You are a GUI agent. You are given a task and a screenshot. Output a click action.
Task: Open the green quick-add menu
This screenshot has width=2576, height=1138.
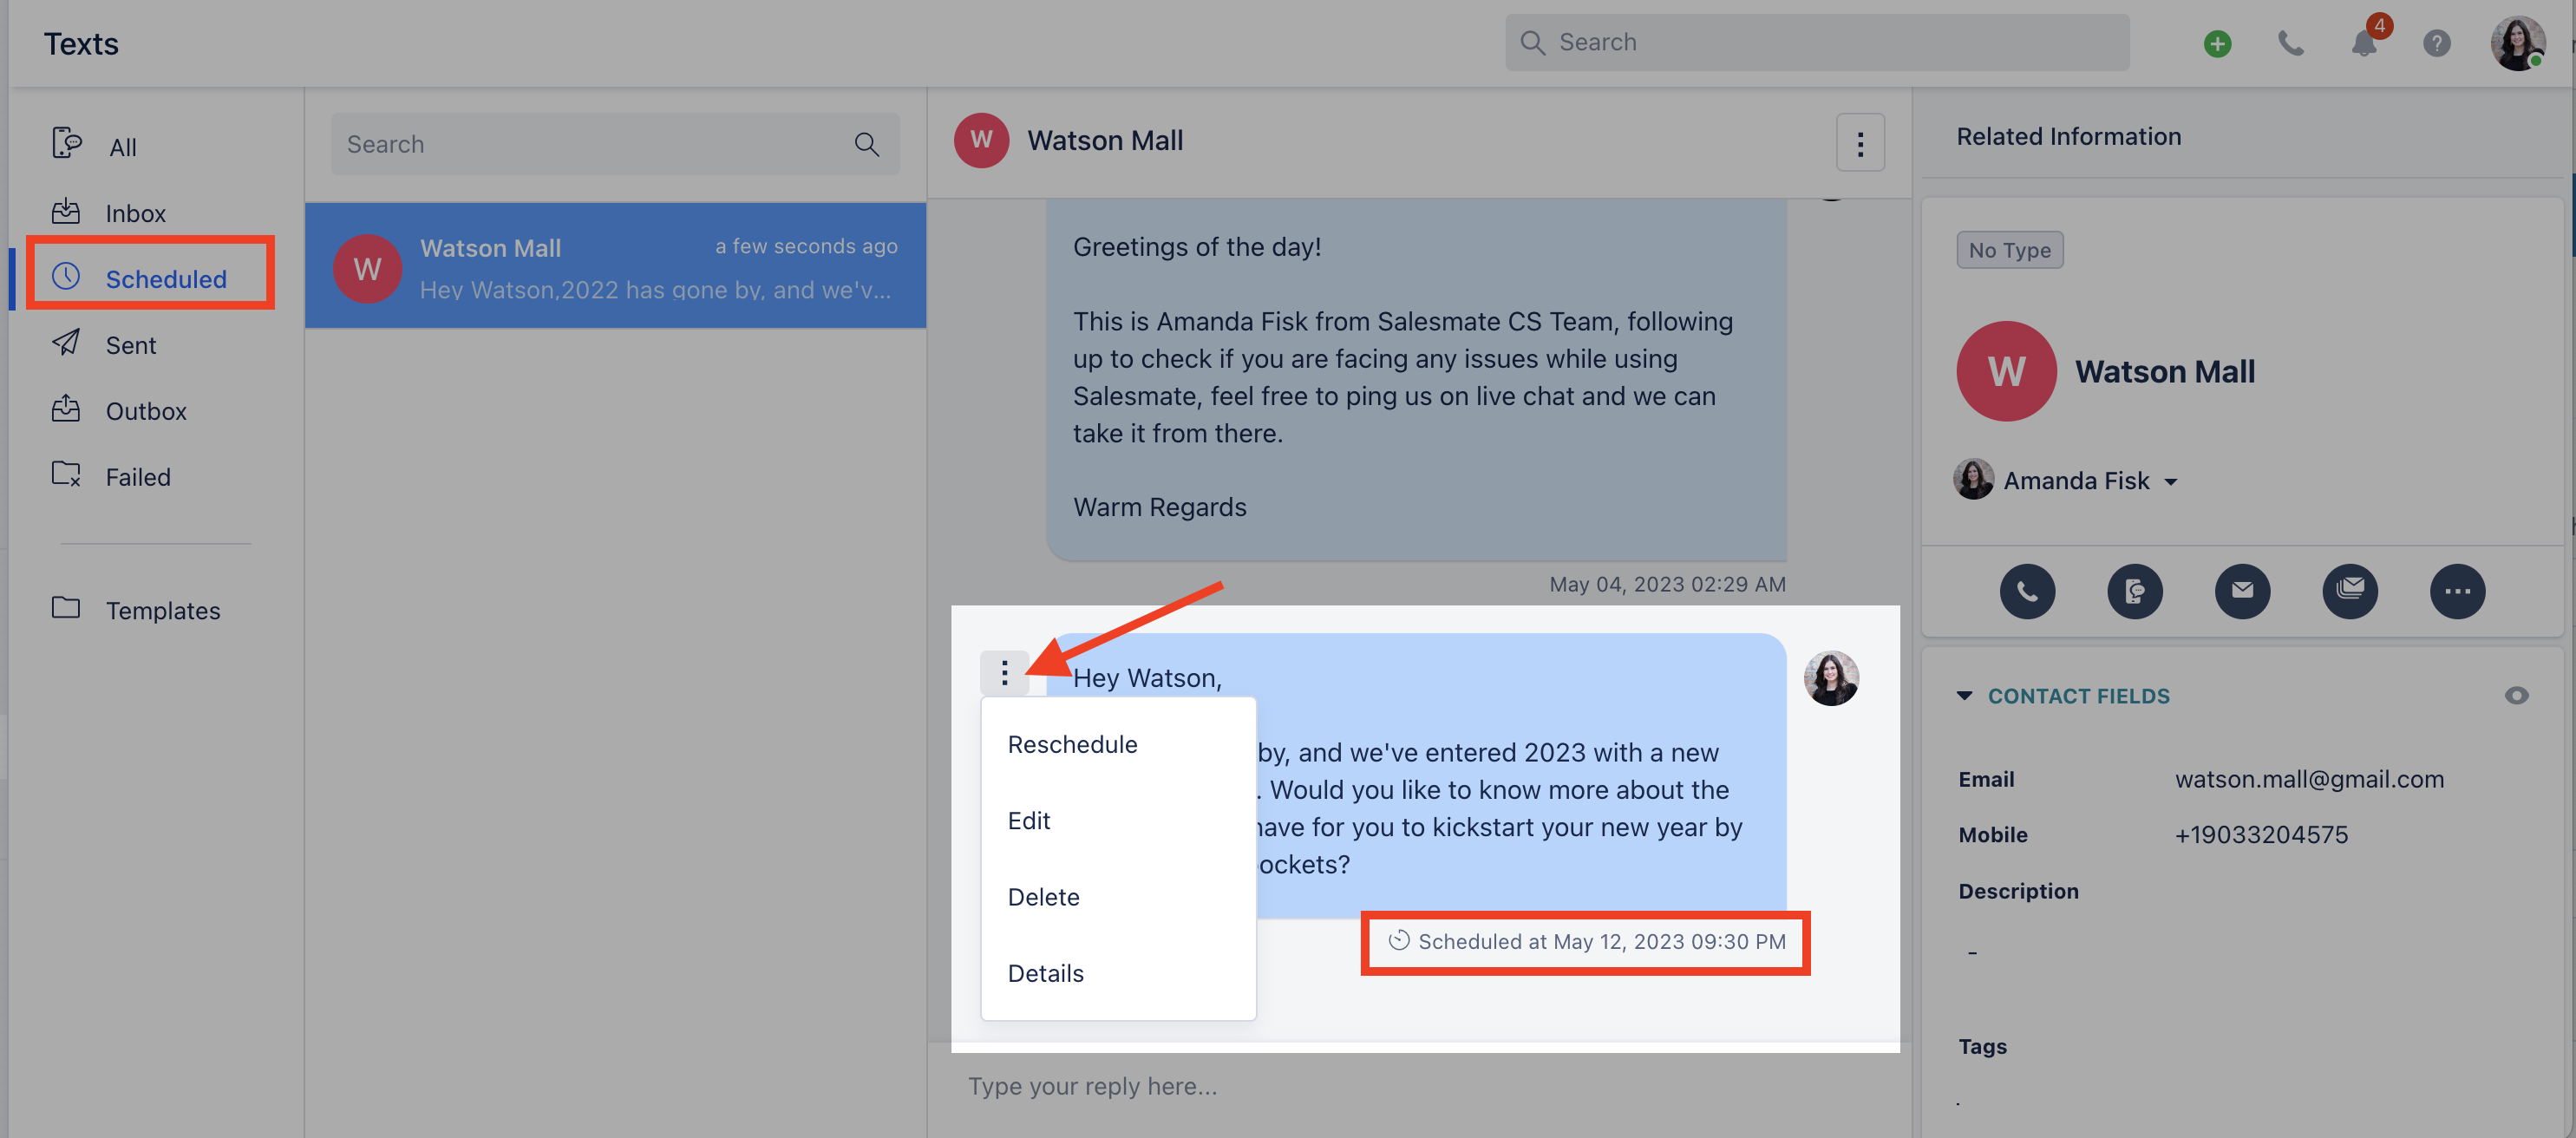[2216, 43]
